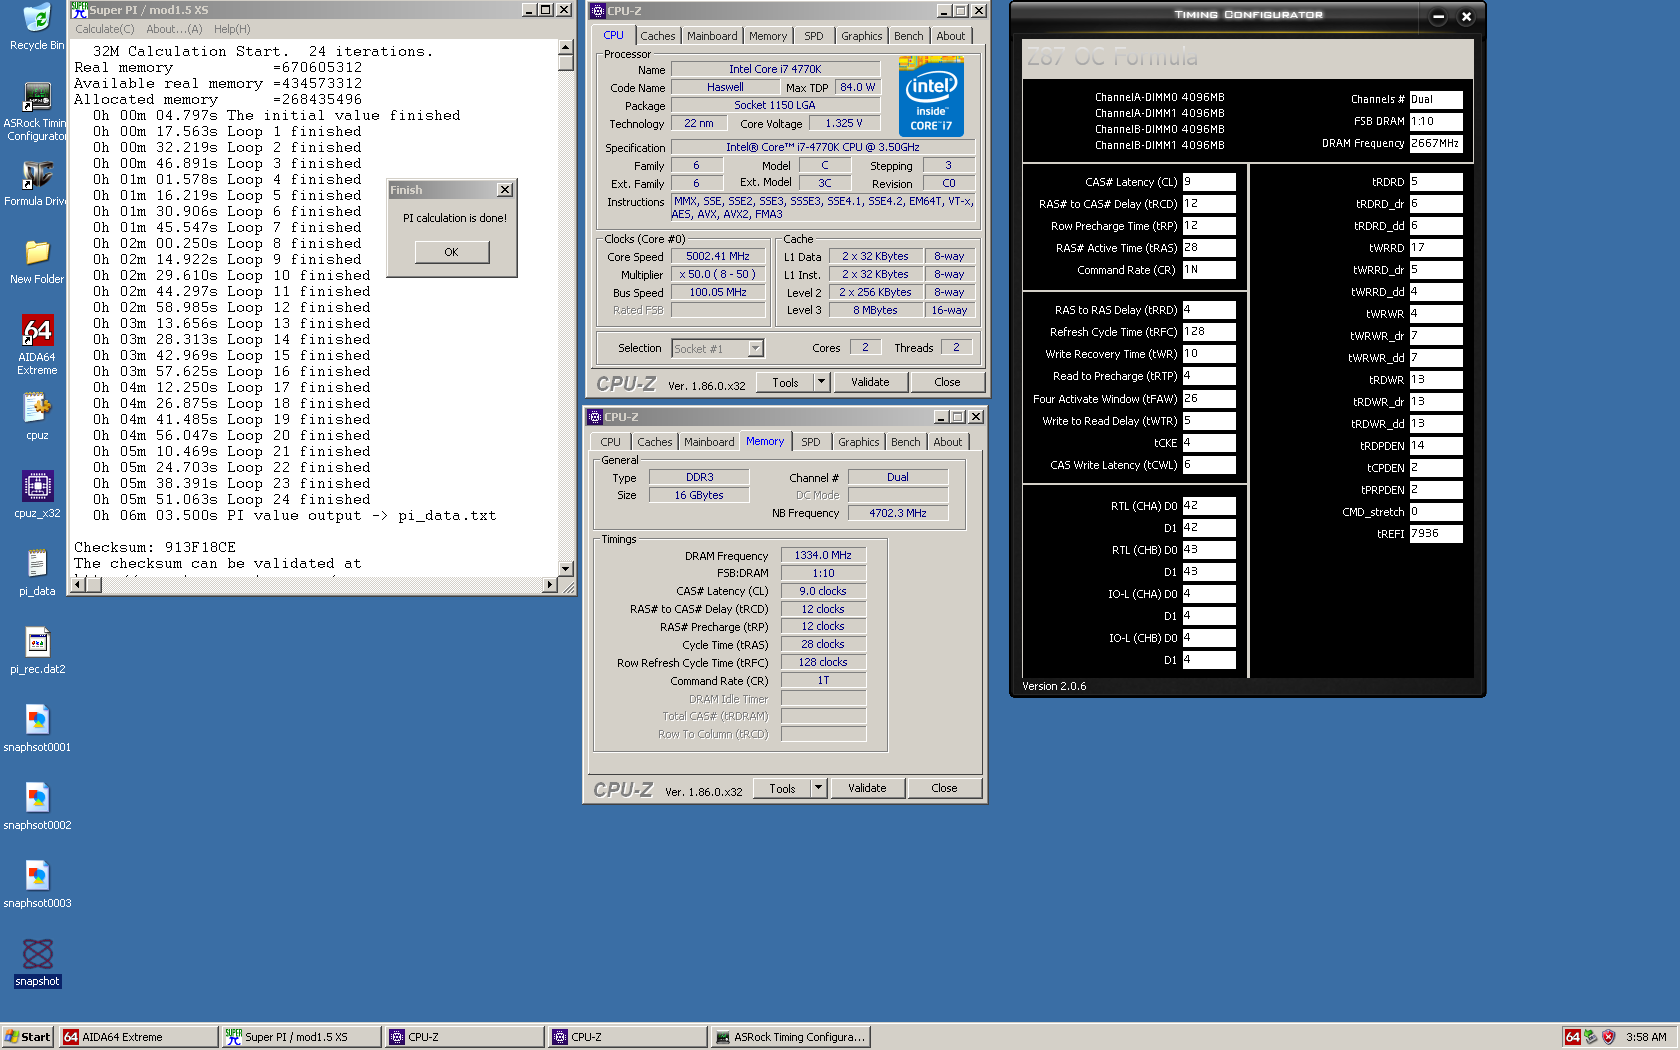Switch to ASRock Timing Configurator taskbar button
The width and height of the screenshot is (1680, 1050).
pyautogui.click(x=790, y=1037)
